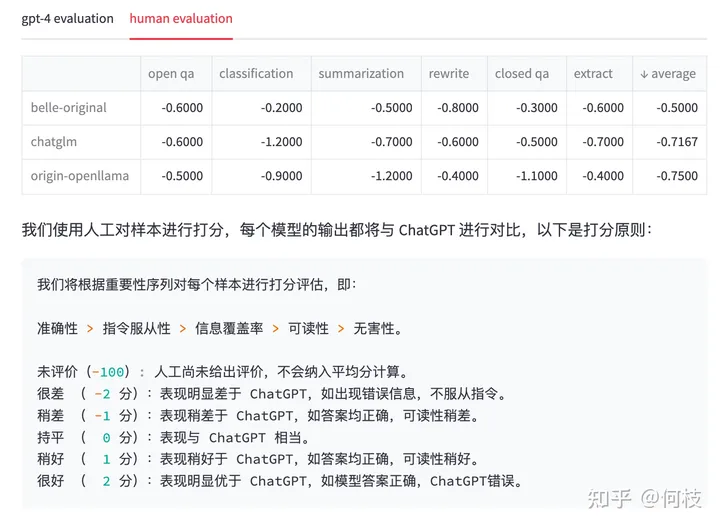Image resolution: width=720 pixels, height=528 pixels.
Task: Select the chatglm row label
Action: tap(54, 142)
